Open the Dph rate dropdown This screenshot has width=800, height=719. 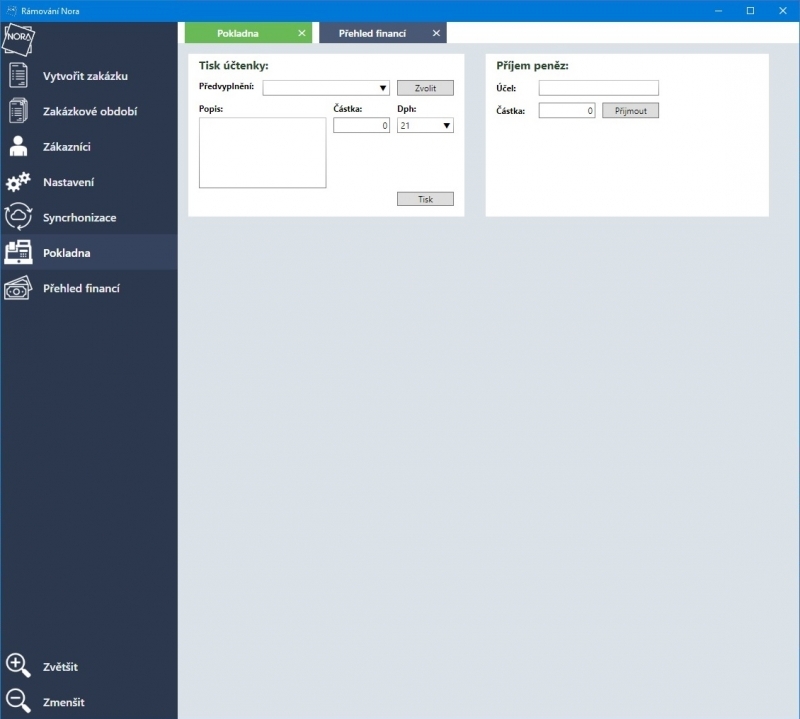425,126
